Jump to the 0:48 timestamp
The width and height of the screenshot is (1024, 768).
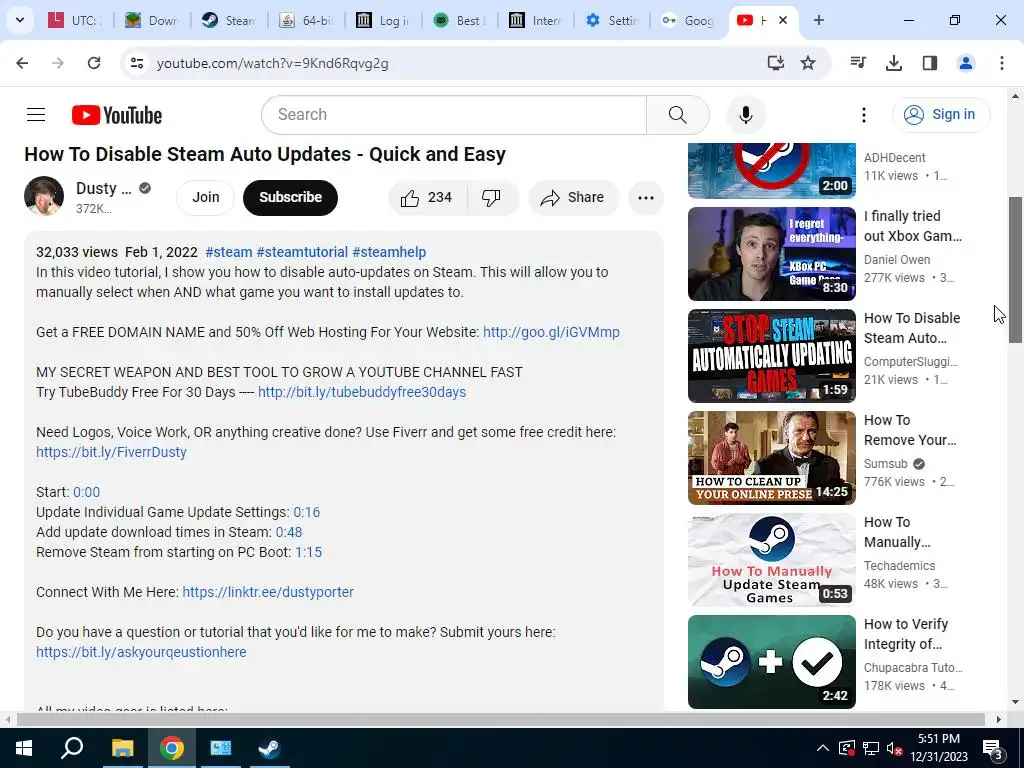(289, 532)
